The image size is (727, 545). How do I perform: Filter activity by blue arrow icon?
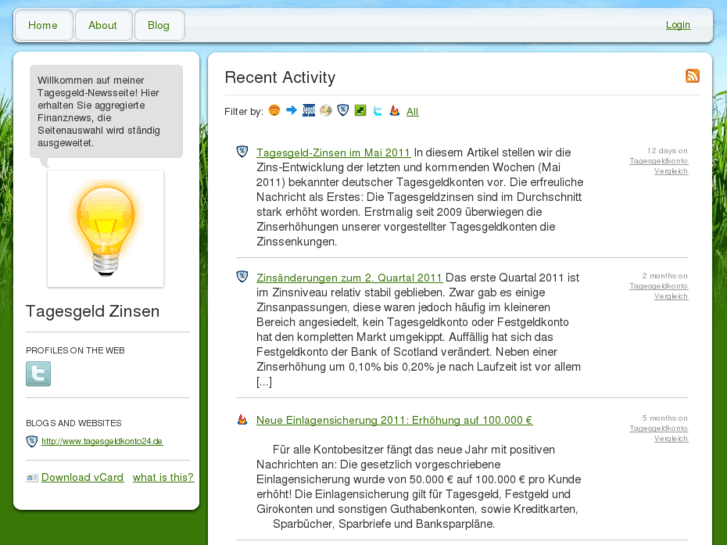tap(291, 111)
